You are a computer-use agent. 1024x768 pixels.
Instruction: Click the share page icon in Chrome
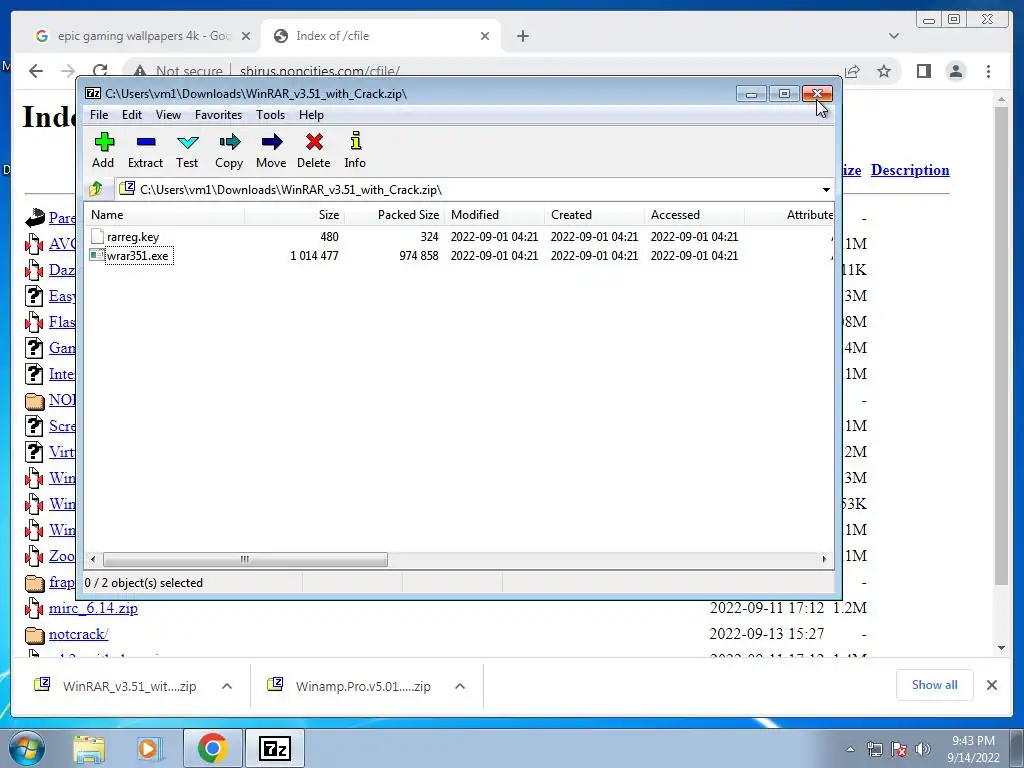tap(852, 71)
